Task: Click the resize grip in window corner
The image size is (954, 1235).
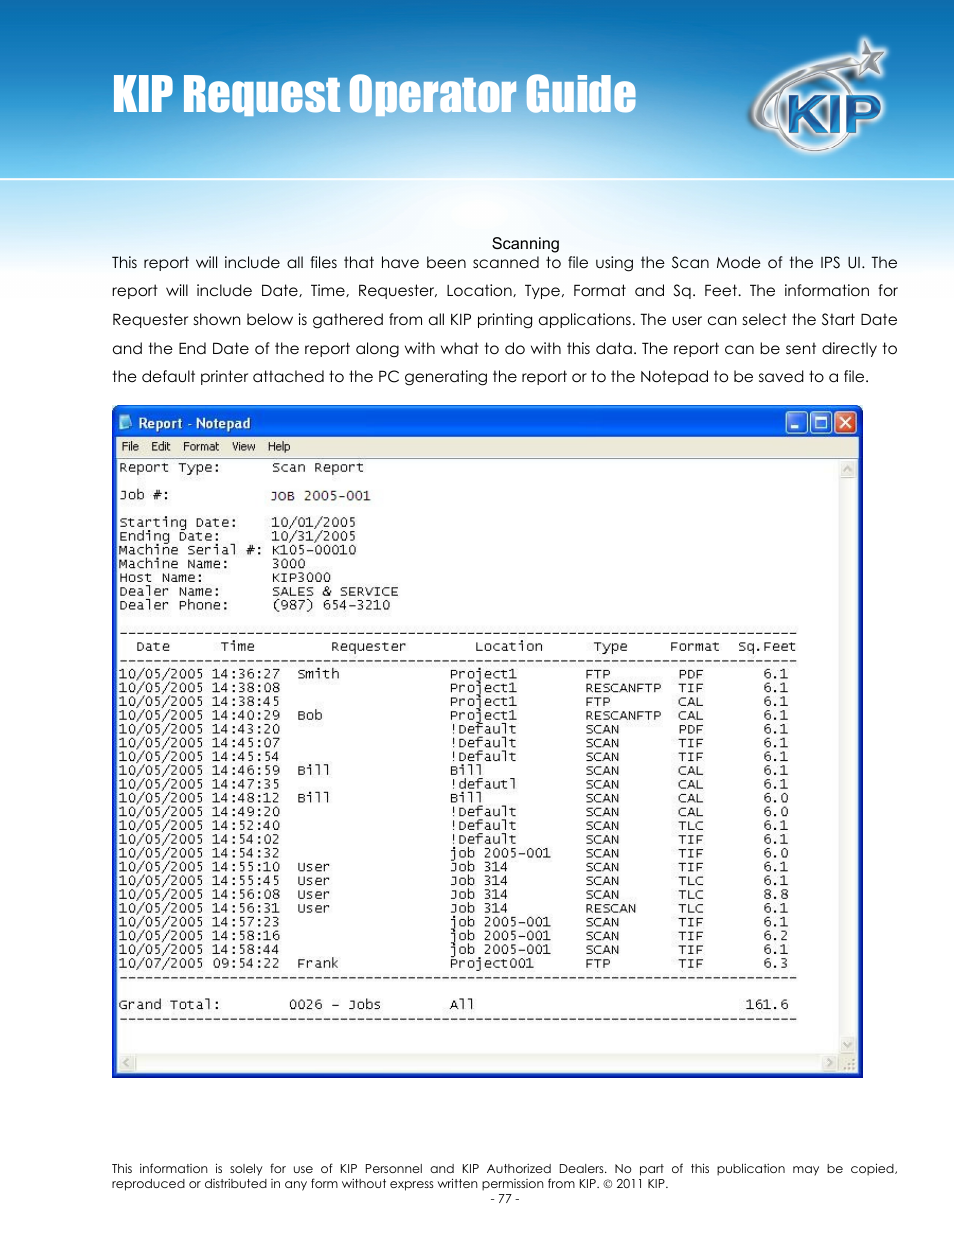Action: point(848,1063)
